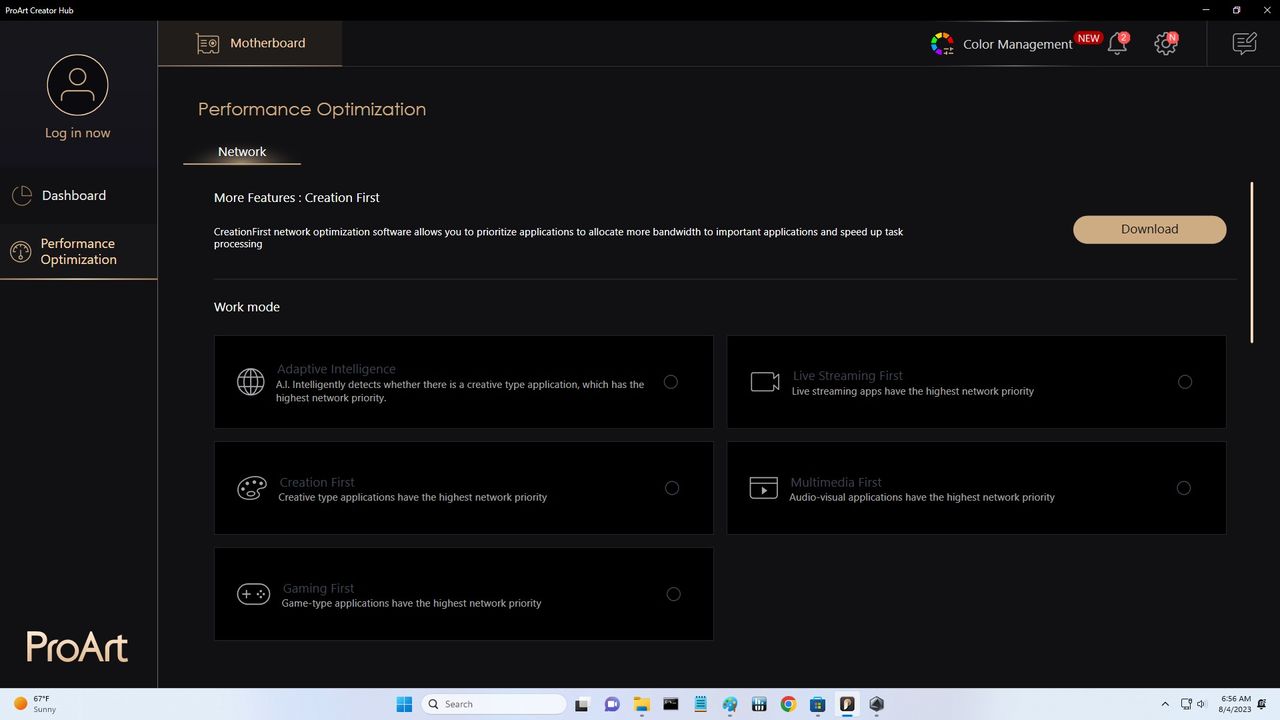Open Microsoft Store from the taskbar
This screenshot has width=1280, height=720.
point(817,704)
